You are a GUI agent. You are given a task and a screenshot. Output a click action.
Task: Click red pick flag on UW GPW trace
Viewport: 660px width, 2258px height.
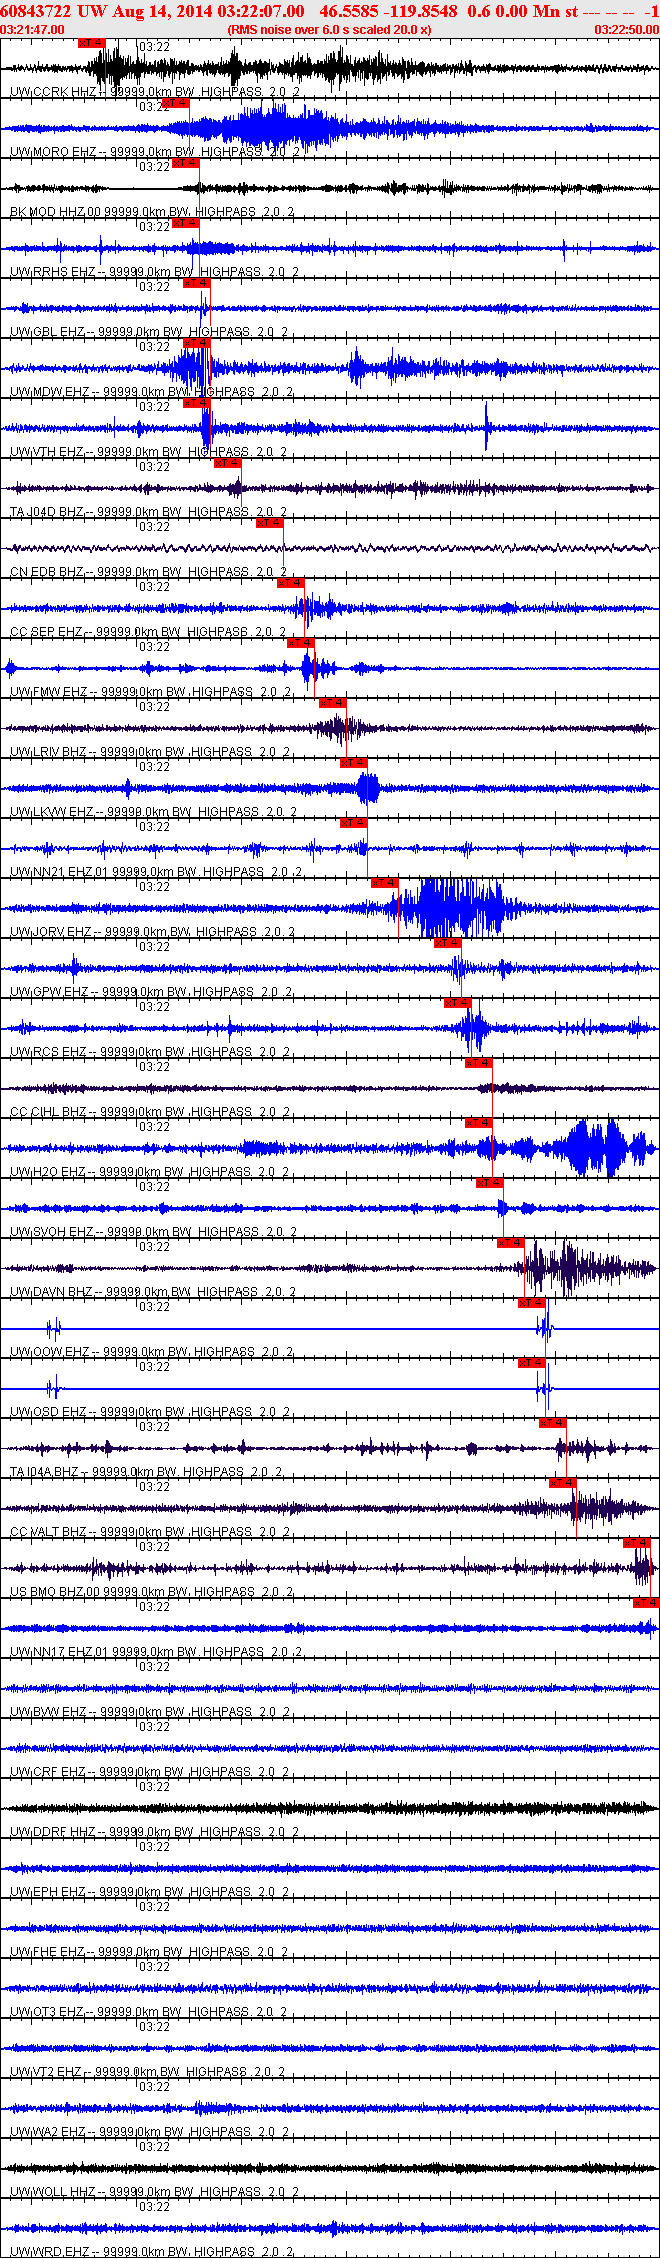448,943
